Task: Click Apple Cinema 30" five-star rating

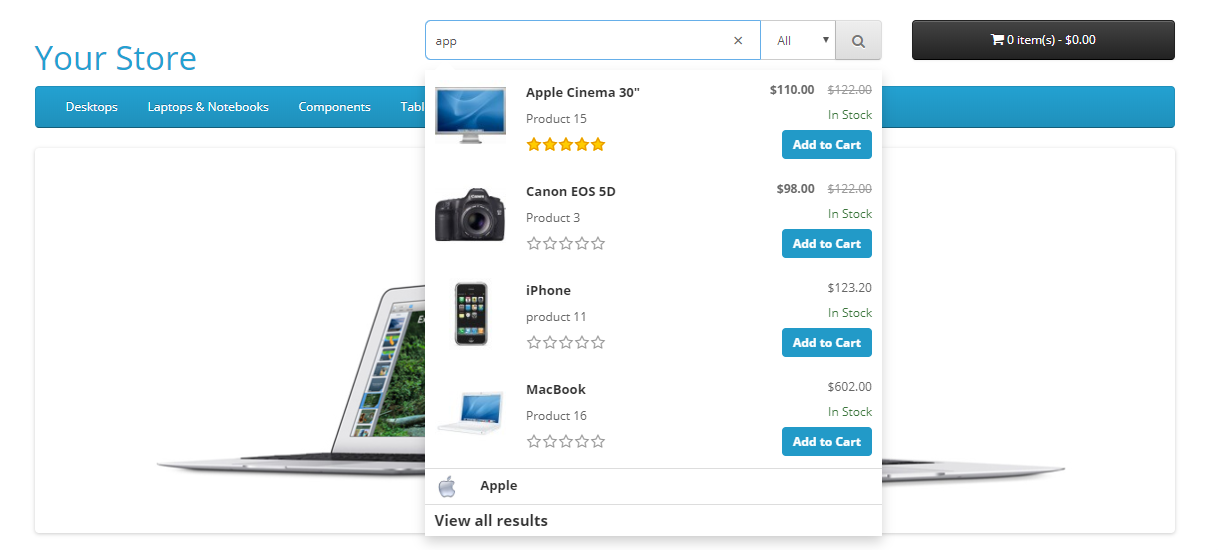Action: pos(566,145)
